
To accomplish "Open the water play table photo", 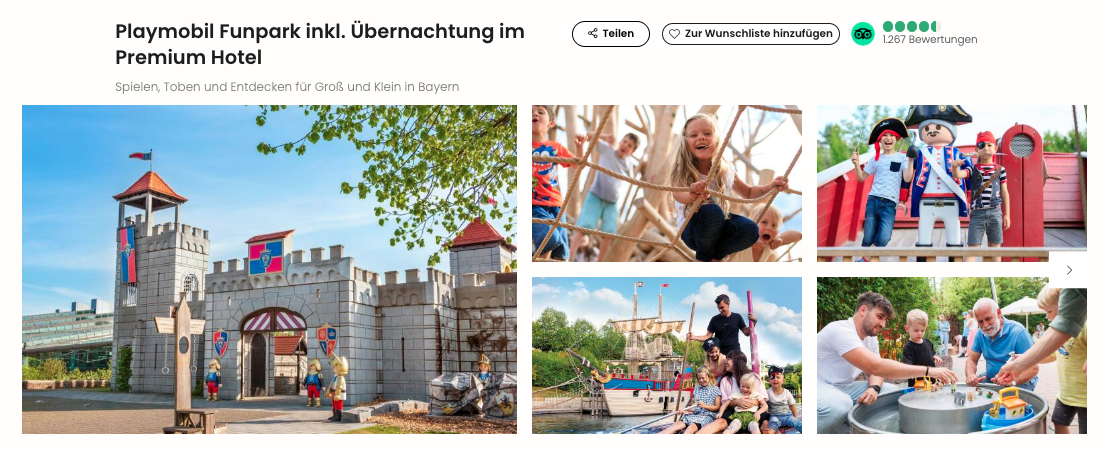I will click(952, 355).
